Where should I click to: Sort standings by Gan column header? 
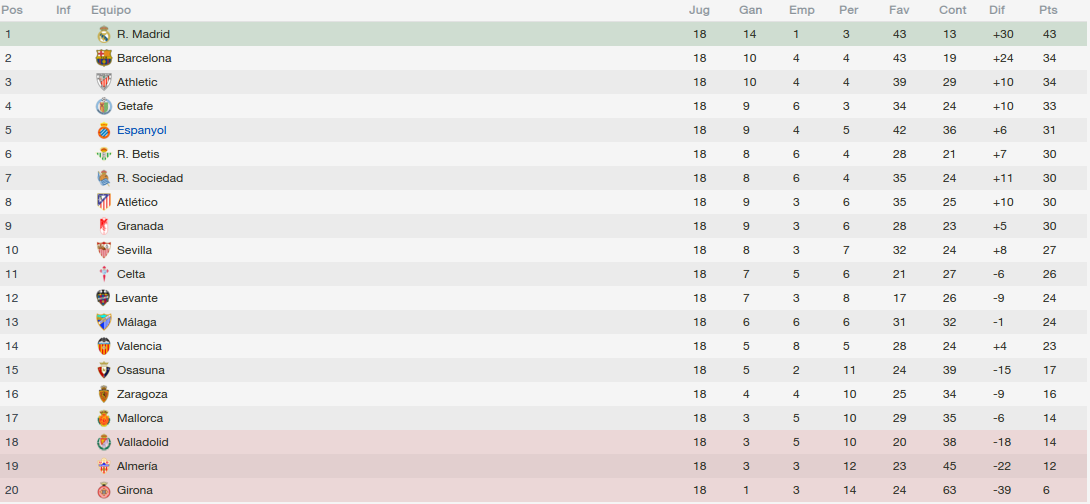click(x=750, y=10)
